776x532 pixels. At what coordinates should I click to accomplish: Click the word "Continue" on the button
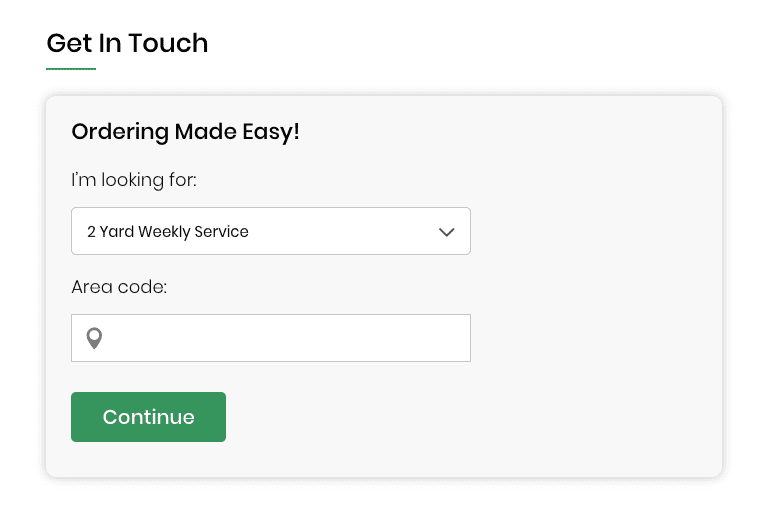point(148,417)
